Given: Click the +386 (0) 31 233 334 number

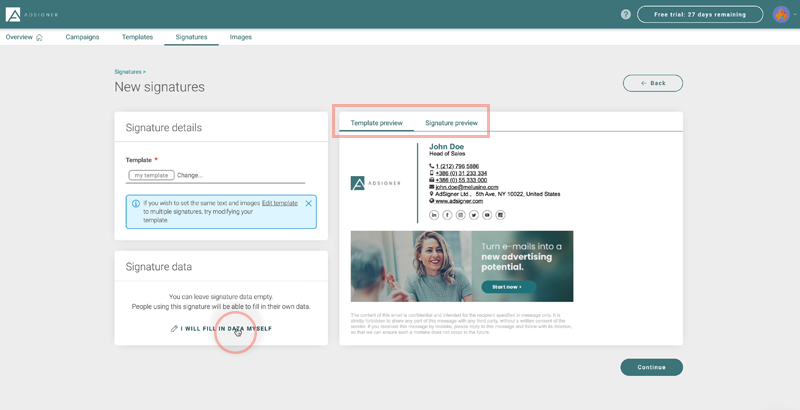Looking at the screenshot, I should point(461,173).
